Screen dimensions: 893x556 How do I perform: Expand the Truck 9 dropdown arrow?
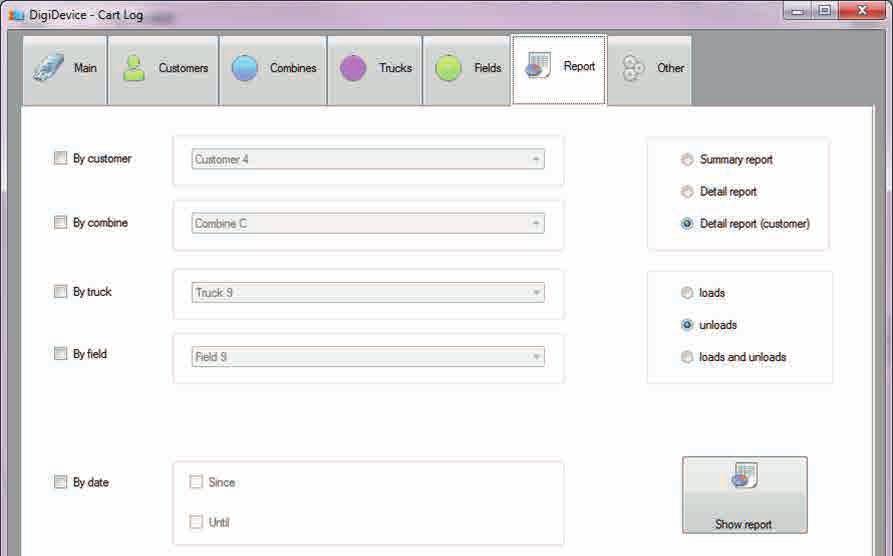point(536,293)
